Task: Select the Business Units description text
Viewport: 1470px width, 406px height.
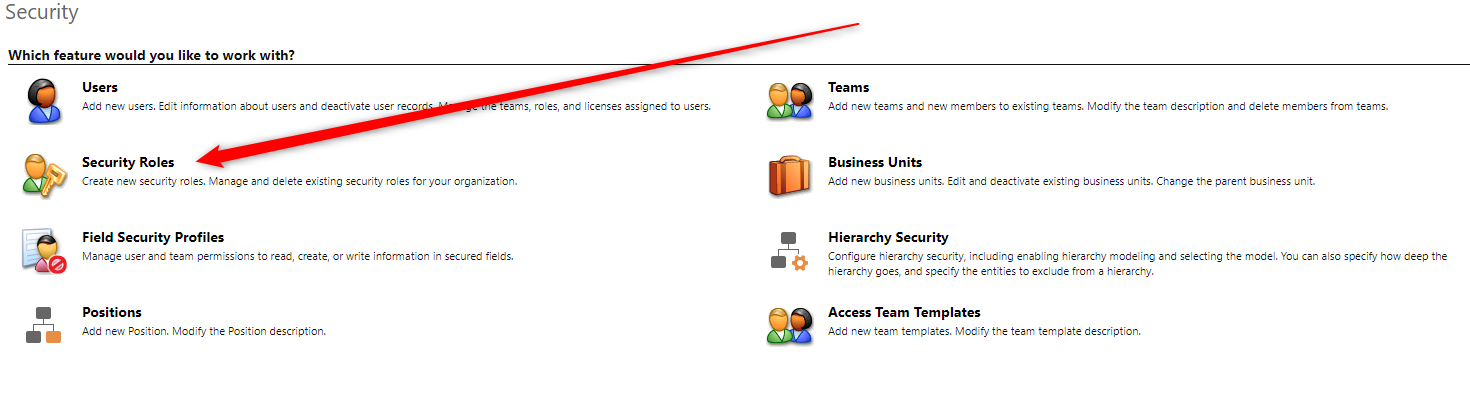Action: click(1072, 181)
